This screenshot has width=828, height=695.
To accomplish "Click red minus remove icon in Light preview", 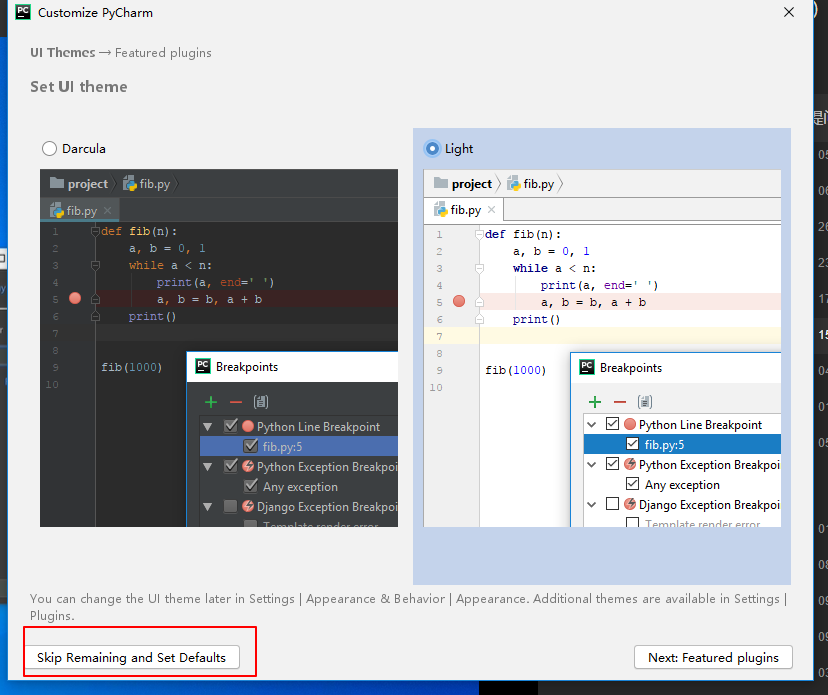I will 619,402.
